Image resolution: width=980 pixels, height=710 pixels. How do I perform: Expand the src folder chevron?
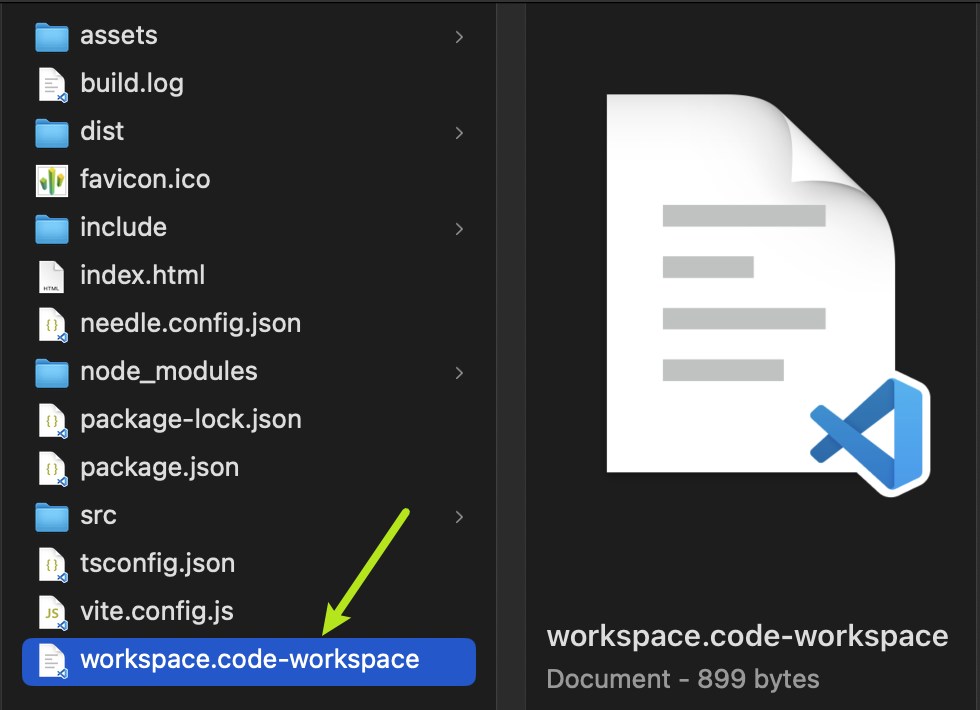[459, 517]
